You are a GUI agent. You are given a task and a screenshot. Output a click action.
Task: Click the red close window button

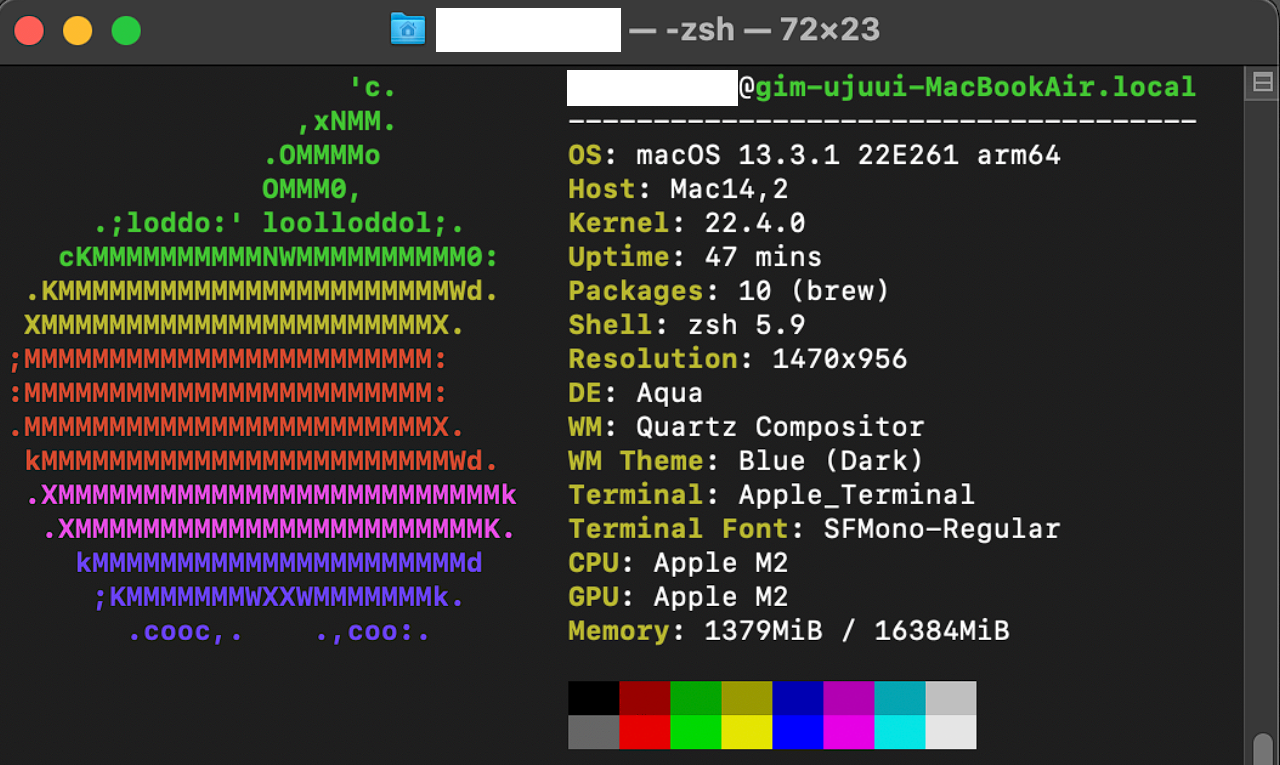click(29, 30)
